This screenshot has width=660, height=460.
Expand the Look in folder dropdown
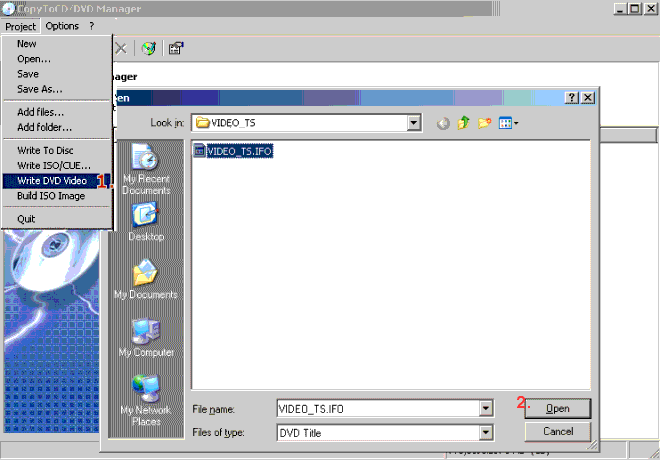pyautogui.click(x=414, y=123)
